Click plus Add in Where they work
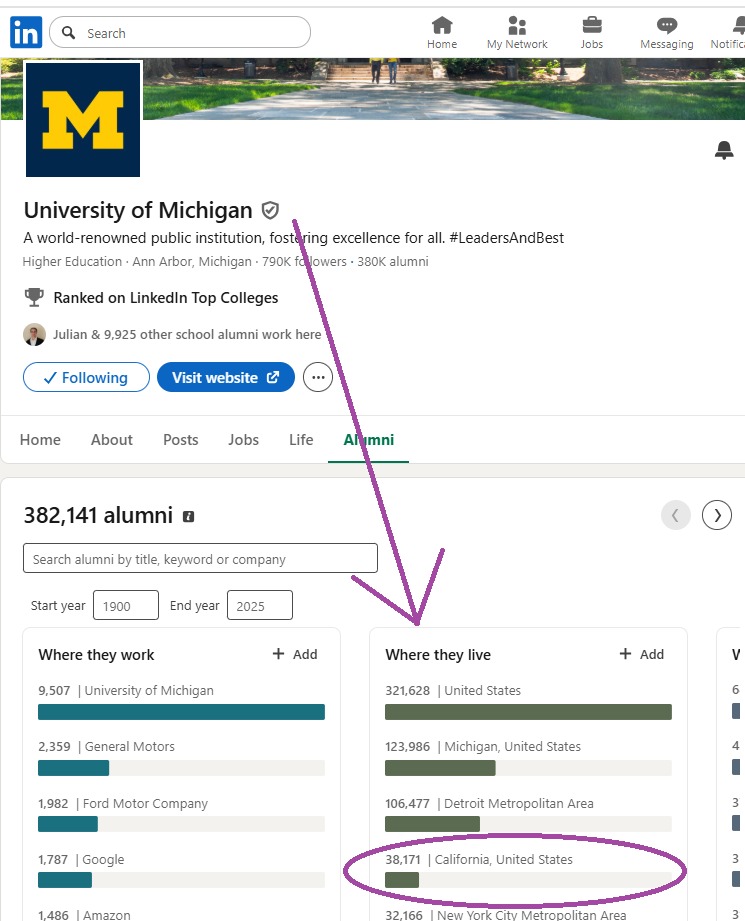Viewport: 745px width, 921px height. click(295, 654)
